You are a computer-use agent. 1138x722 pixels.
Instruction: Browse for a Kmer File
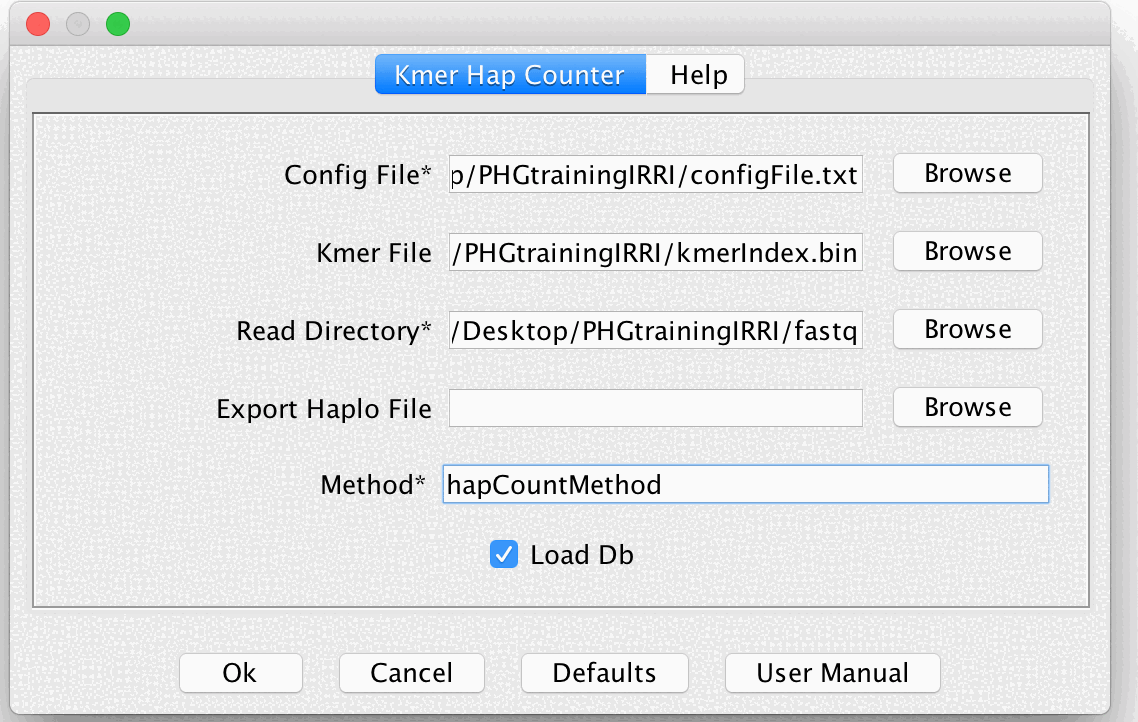pos(966,251)
